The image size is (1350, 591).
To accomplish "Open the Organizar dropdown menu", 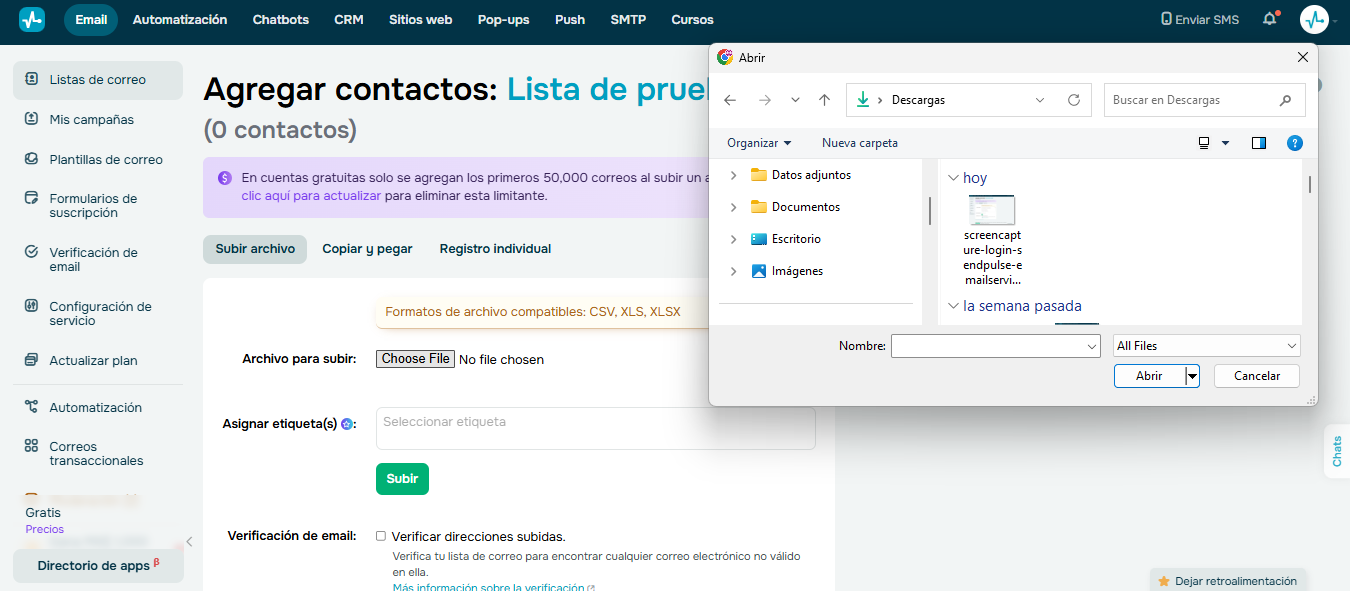I will click(x=759, y=143).
